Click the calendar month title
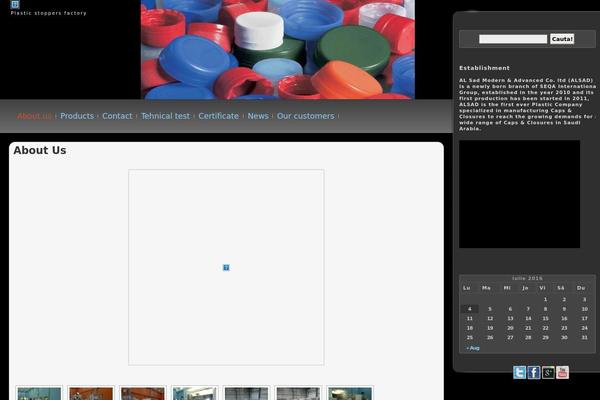Image resolution: width=600 pixels, height=400 pixels. click(x=527, y=278)
